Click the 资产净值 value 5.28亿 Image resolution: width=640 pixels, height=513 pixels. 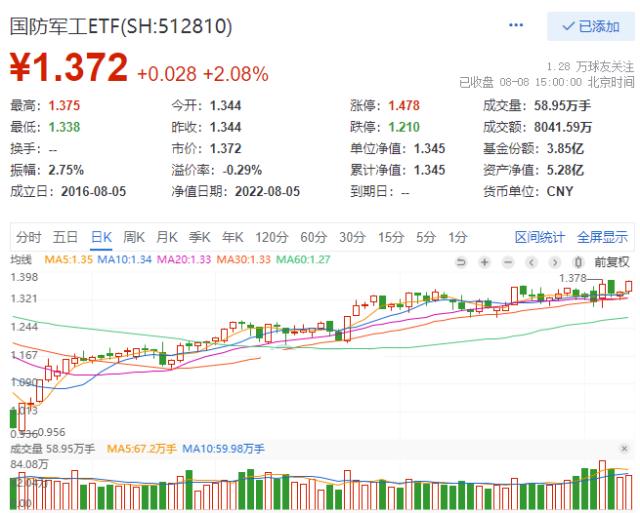click(565, 170)
